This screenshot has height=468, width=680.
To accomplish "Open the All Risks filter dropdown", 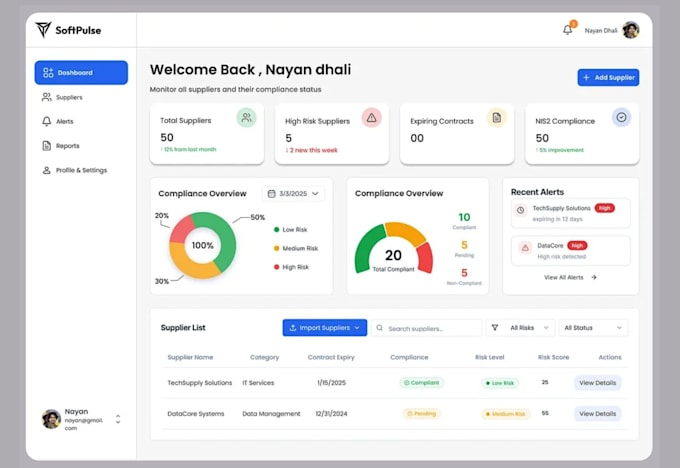I will click(x=520, y=328).
